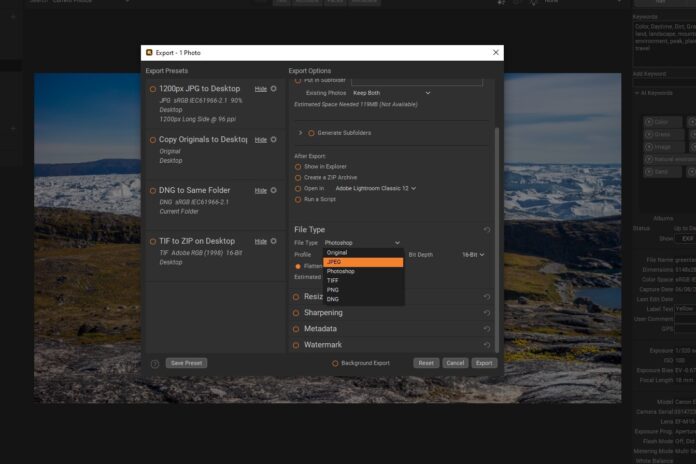Screen dimensions: 696x464
Task: Click the Estimated Space Needed text
Action: (x=356, y=104)
